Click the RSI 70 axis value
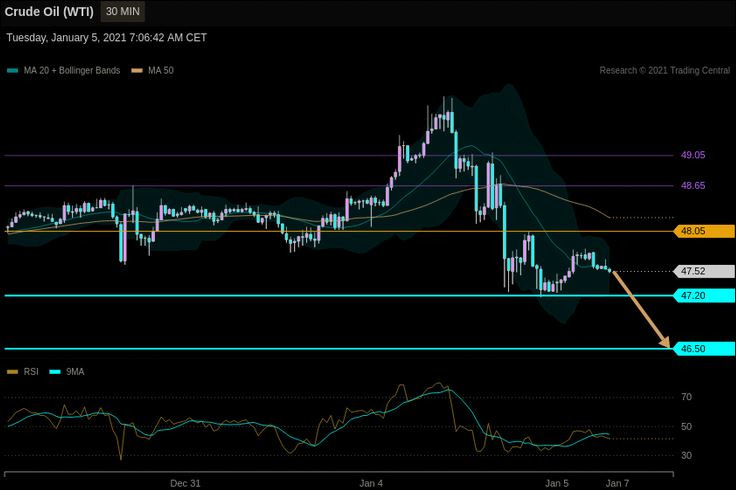The width and height of the screenshot is (736, 490). [686, 397]
